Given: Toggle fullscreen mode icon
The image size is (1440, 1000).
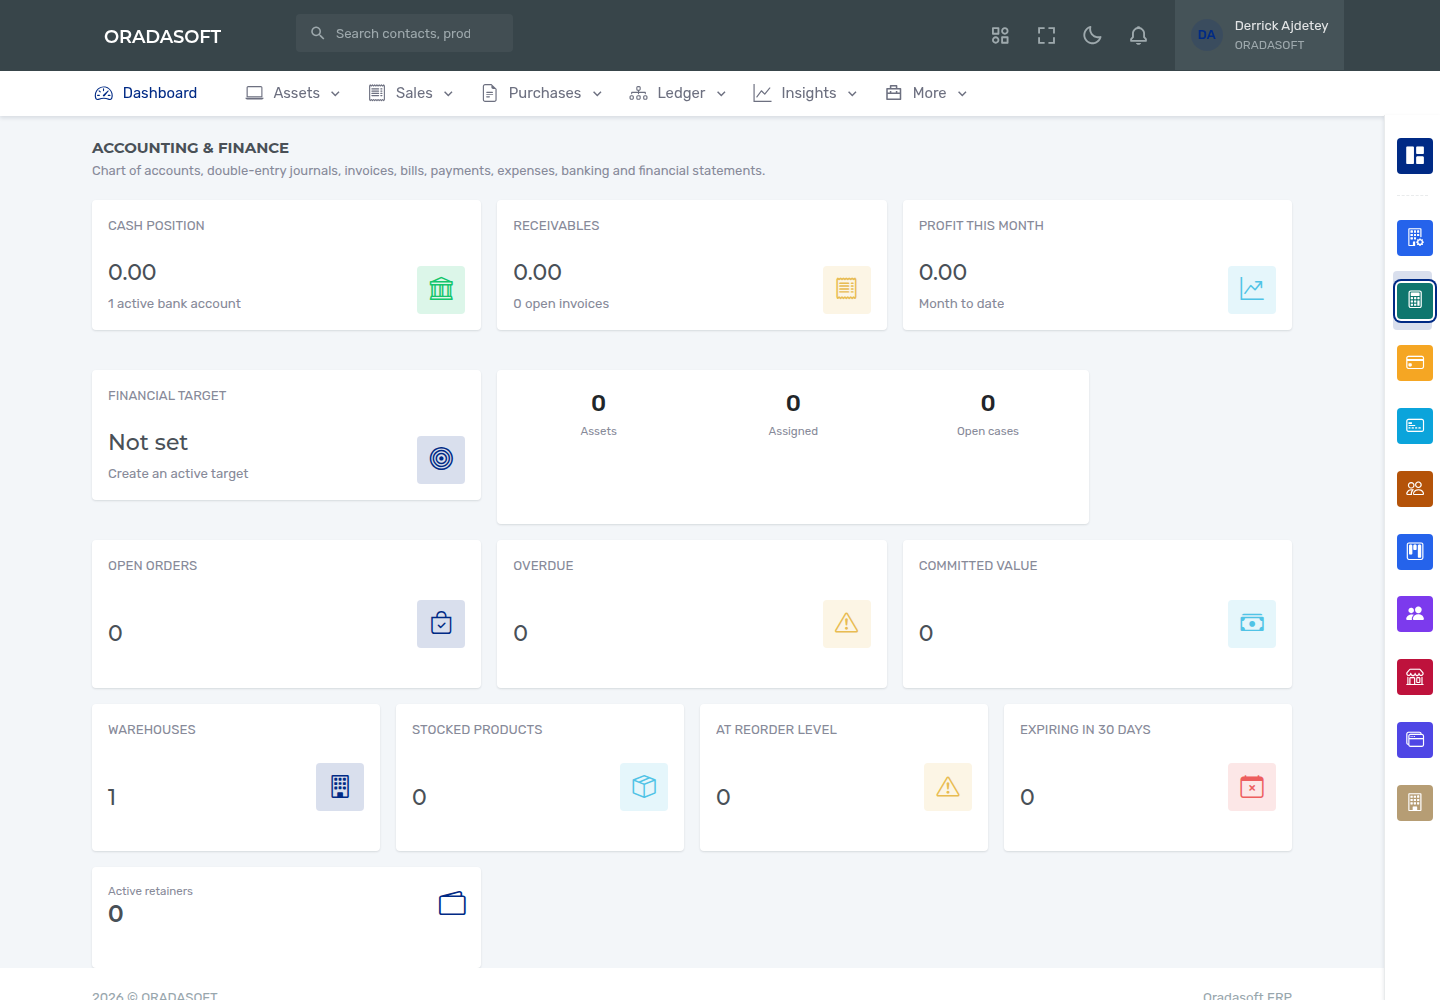Looking at the screenshot, I should pyautogui.click(x=1046, y=36).
